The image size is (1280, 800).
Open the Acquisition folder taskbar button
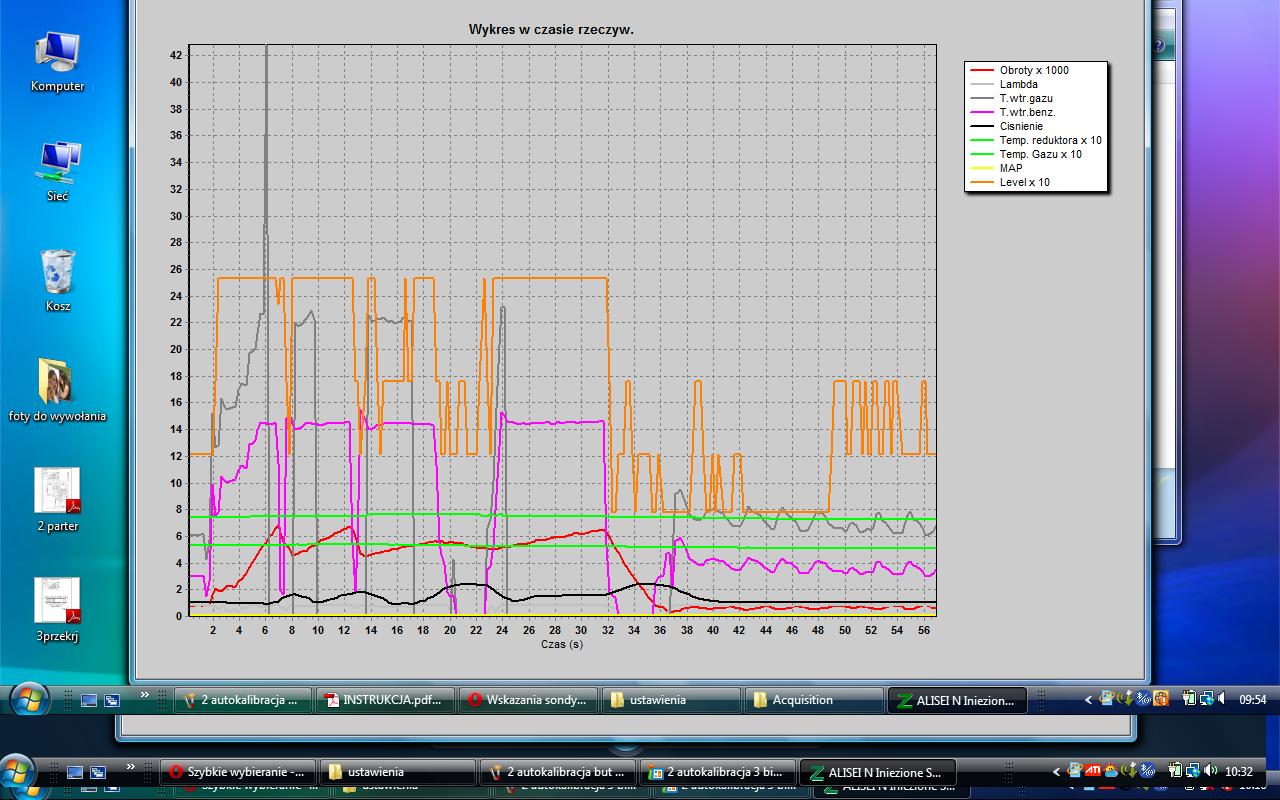(814, 700)
